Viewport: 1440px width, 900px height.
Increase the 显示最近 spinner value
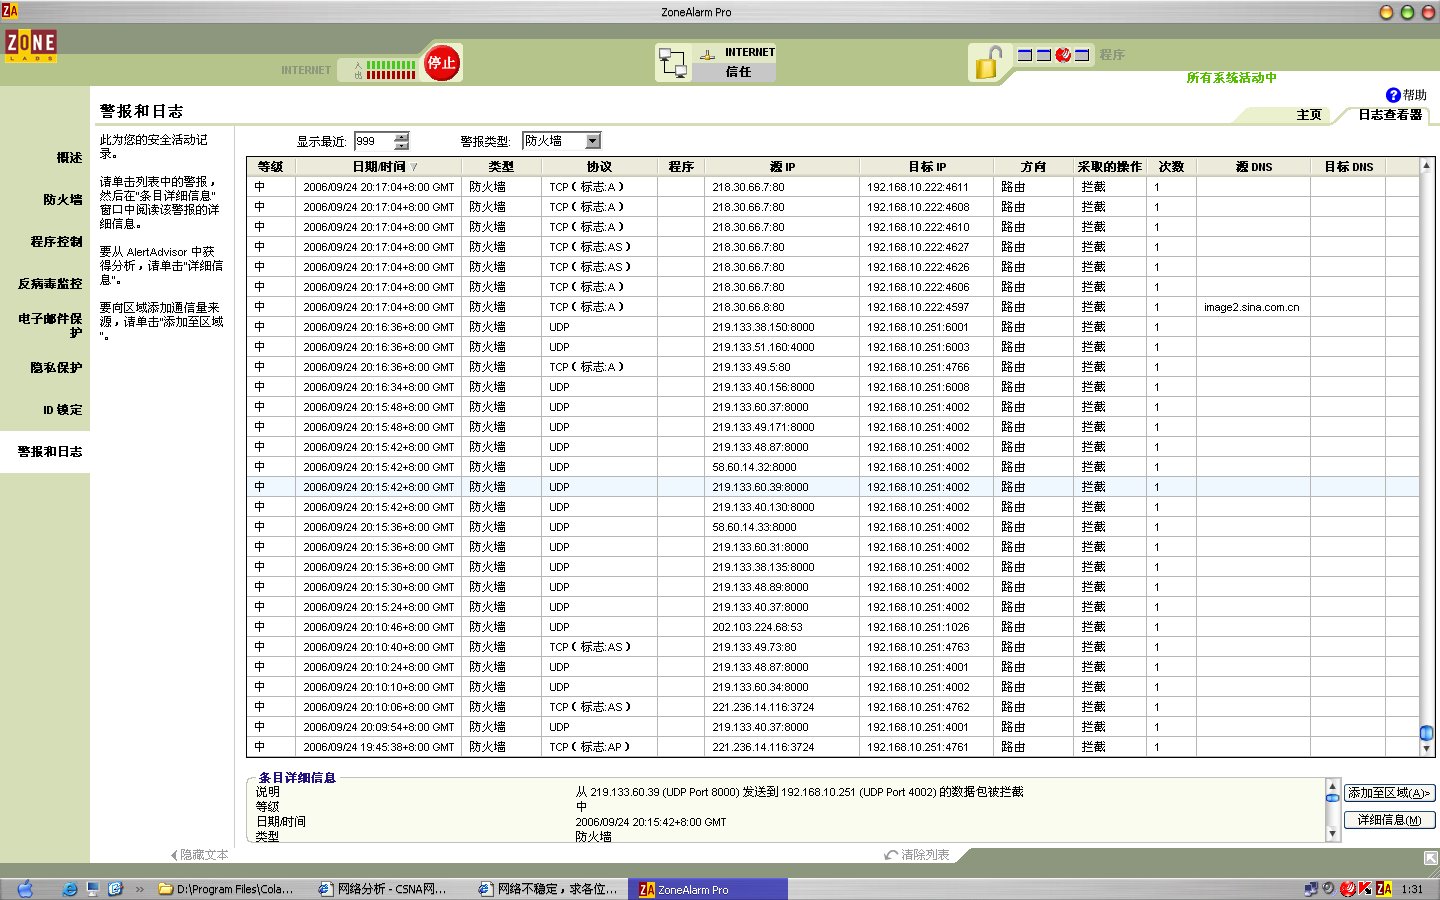click(402, 137)
